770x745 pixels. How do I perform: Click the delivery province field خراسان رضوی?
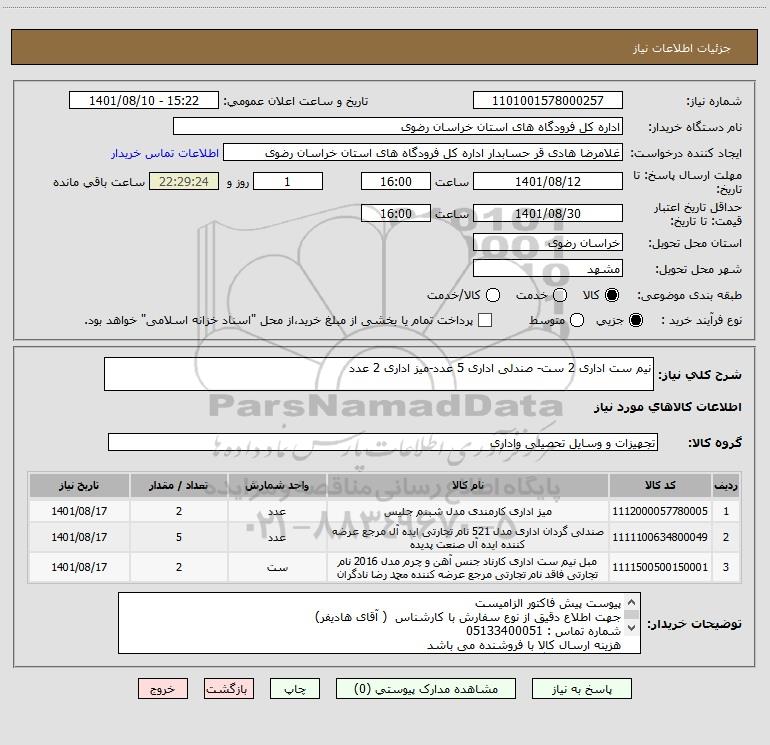pos(548,243)
